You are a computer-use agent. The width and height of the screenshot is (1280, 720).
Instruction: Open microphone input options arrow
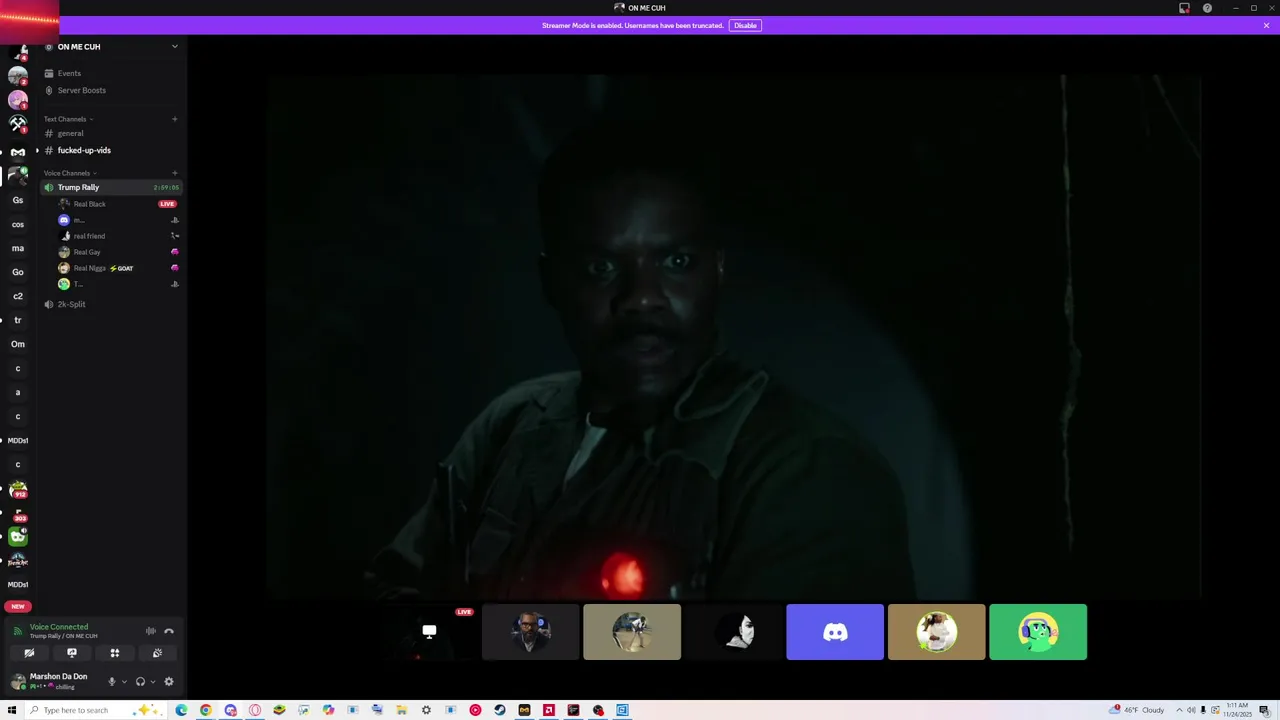pos(124,682)
